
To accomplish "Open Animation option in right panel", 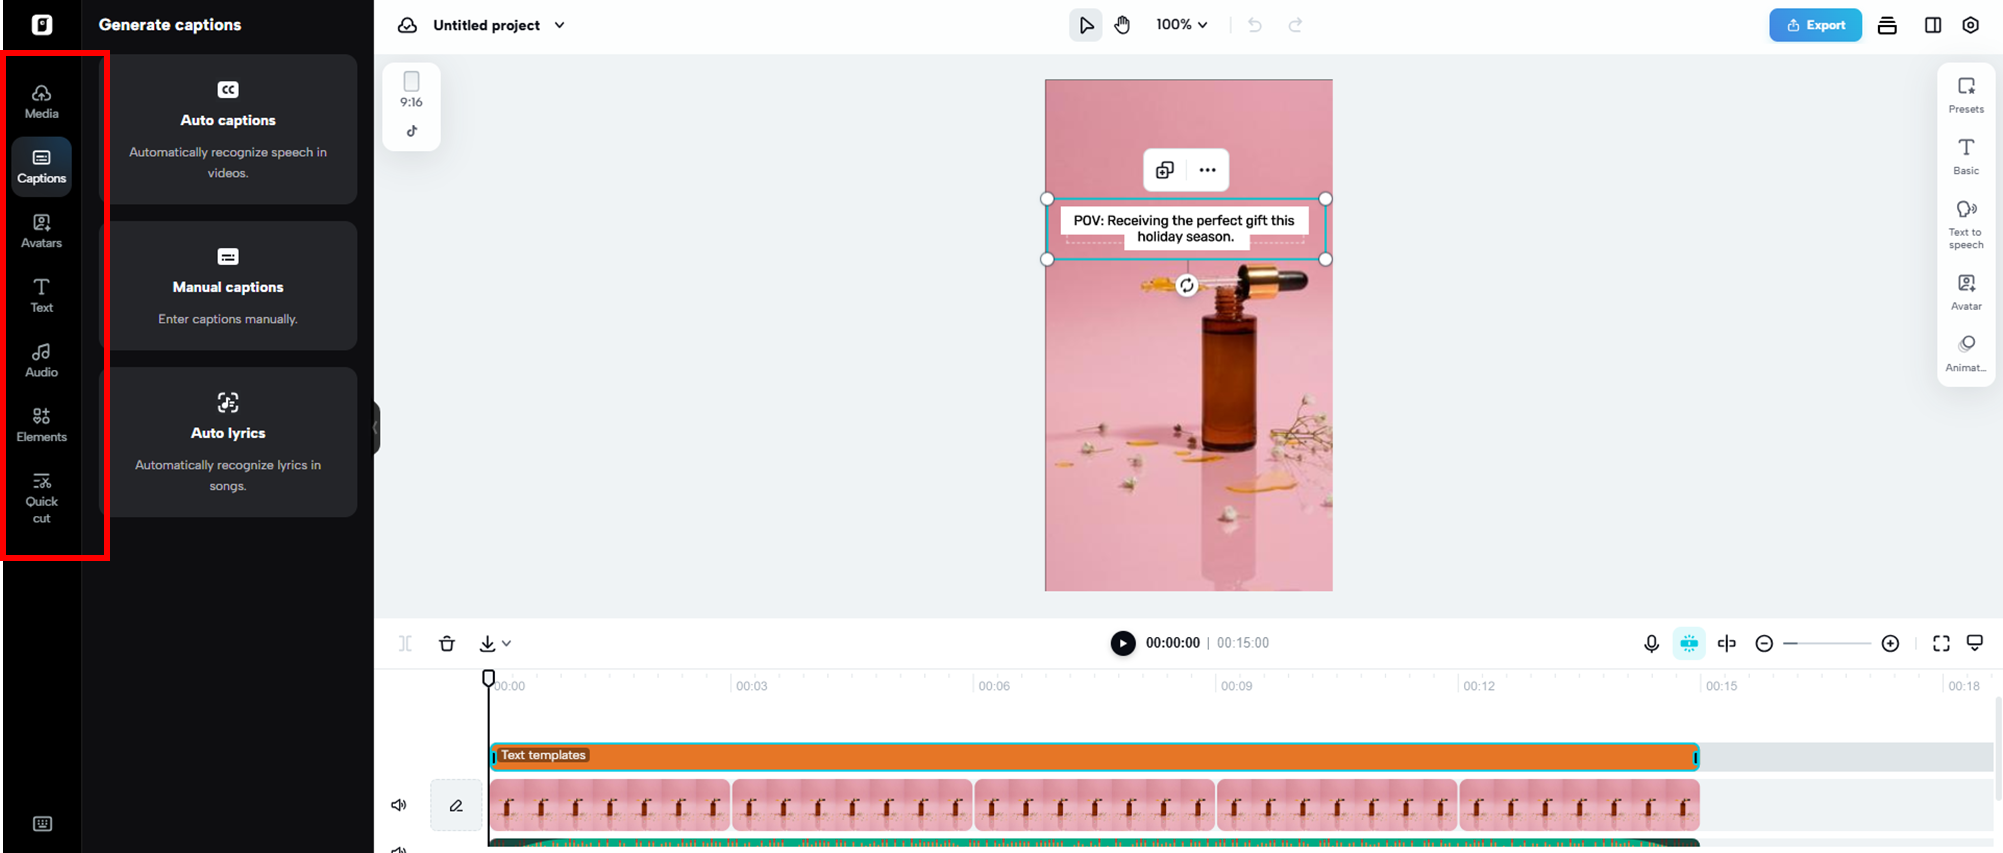I will pos(1966,354).
